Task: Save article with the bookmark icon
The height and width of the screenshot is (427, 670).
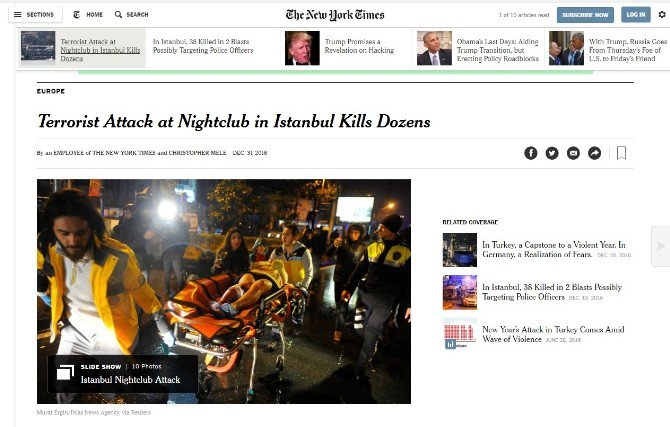Action: point(622,153)
